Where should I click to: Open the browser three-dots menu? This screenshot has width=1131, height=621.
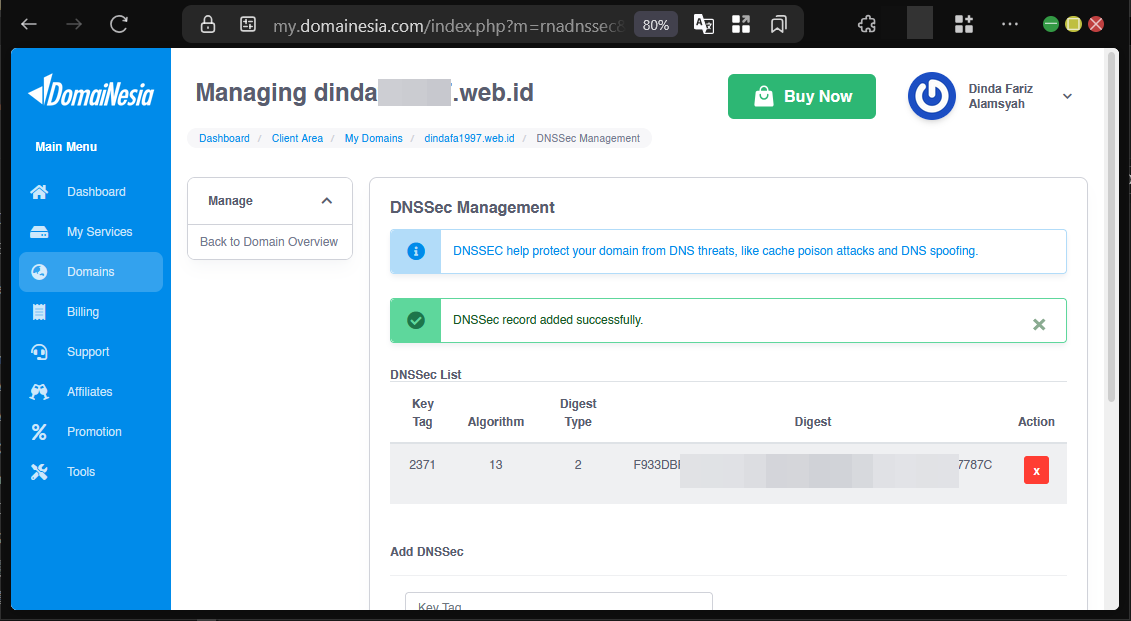(x=1010, y=25)
